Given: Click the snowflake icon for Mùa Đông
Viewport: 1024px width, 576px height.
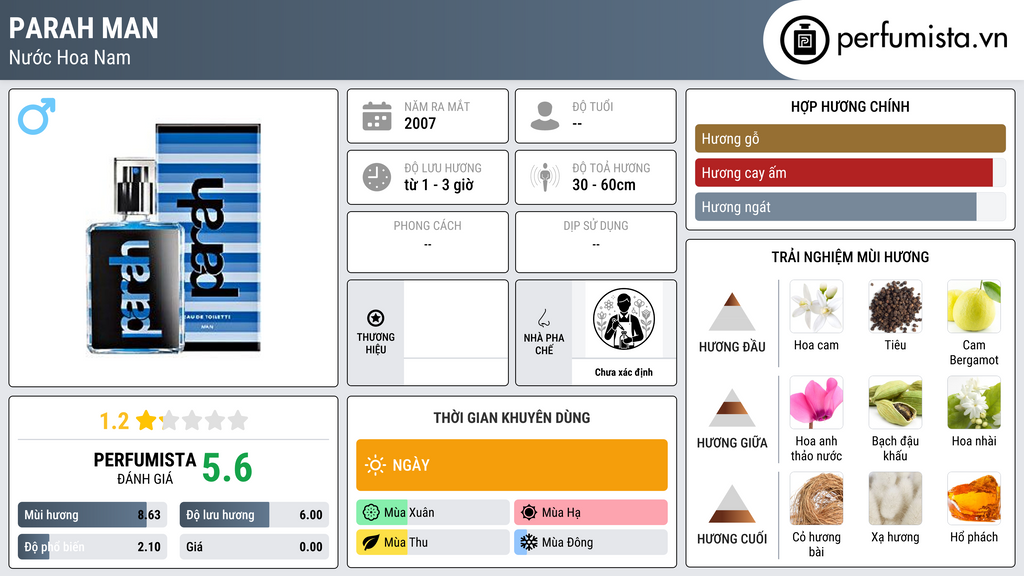Looking at the screenshot, I should 529,542.
